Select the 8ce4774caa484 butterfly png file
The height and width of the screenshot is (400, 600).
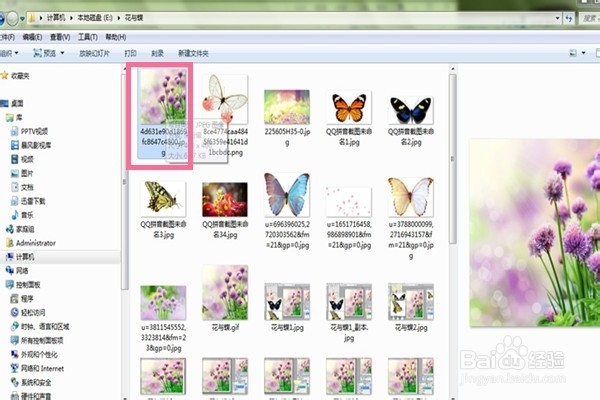pos(225,115)
